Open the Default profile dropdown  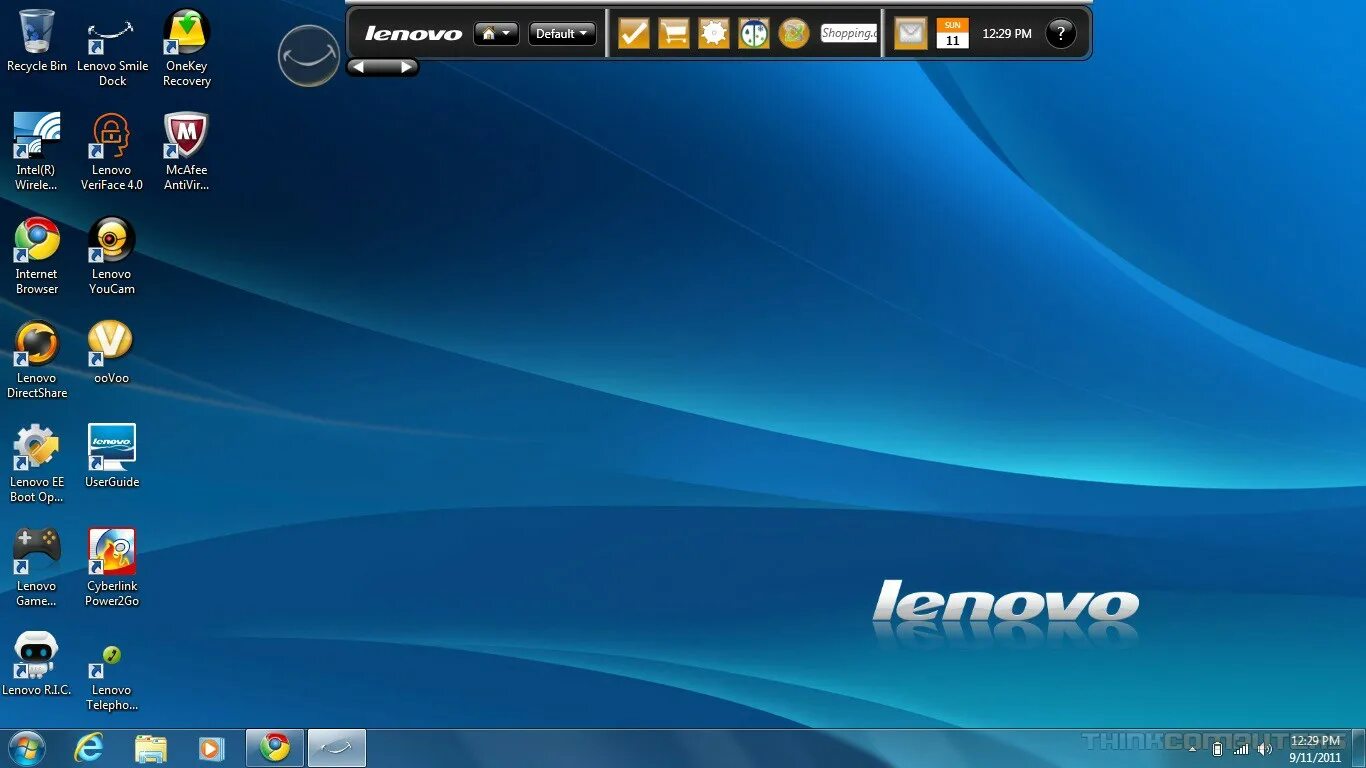[562, 34]
